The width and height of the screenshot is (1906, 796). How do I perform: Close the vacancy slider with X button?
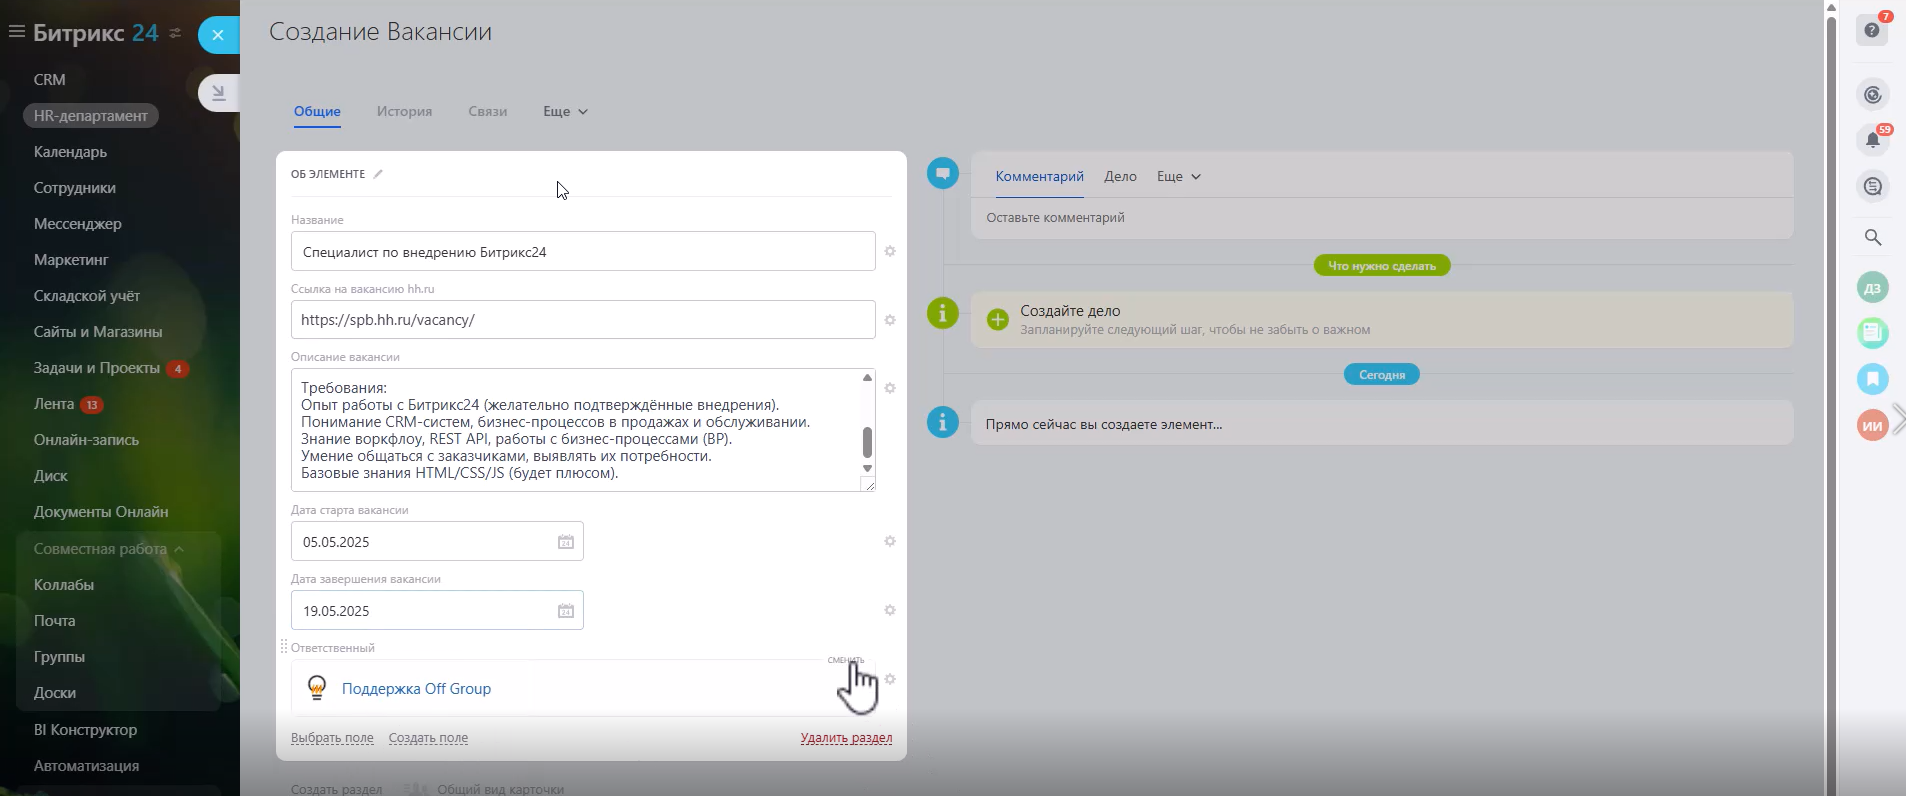click(218, 35)
